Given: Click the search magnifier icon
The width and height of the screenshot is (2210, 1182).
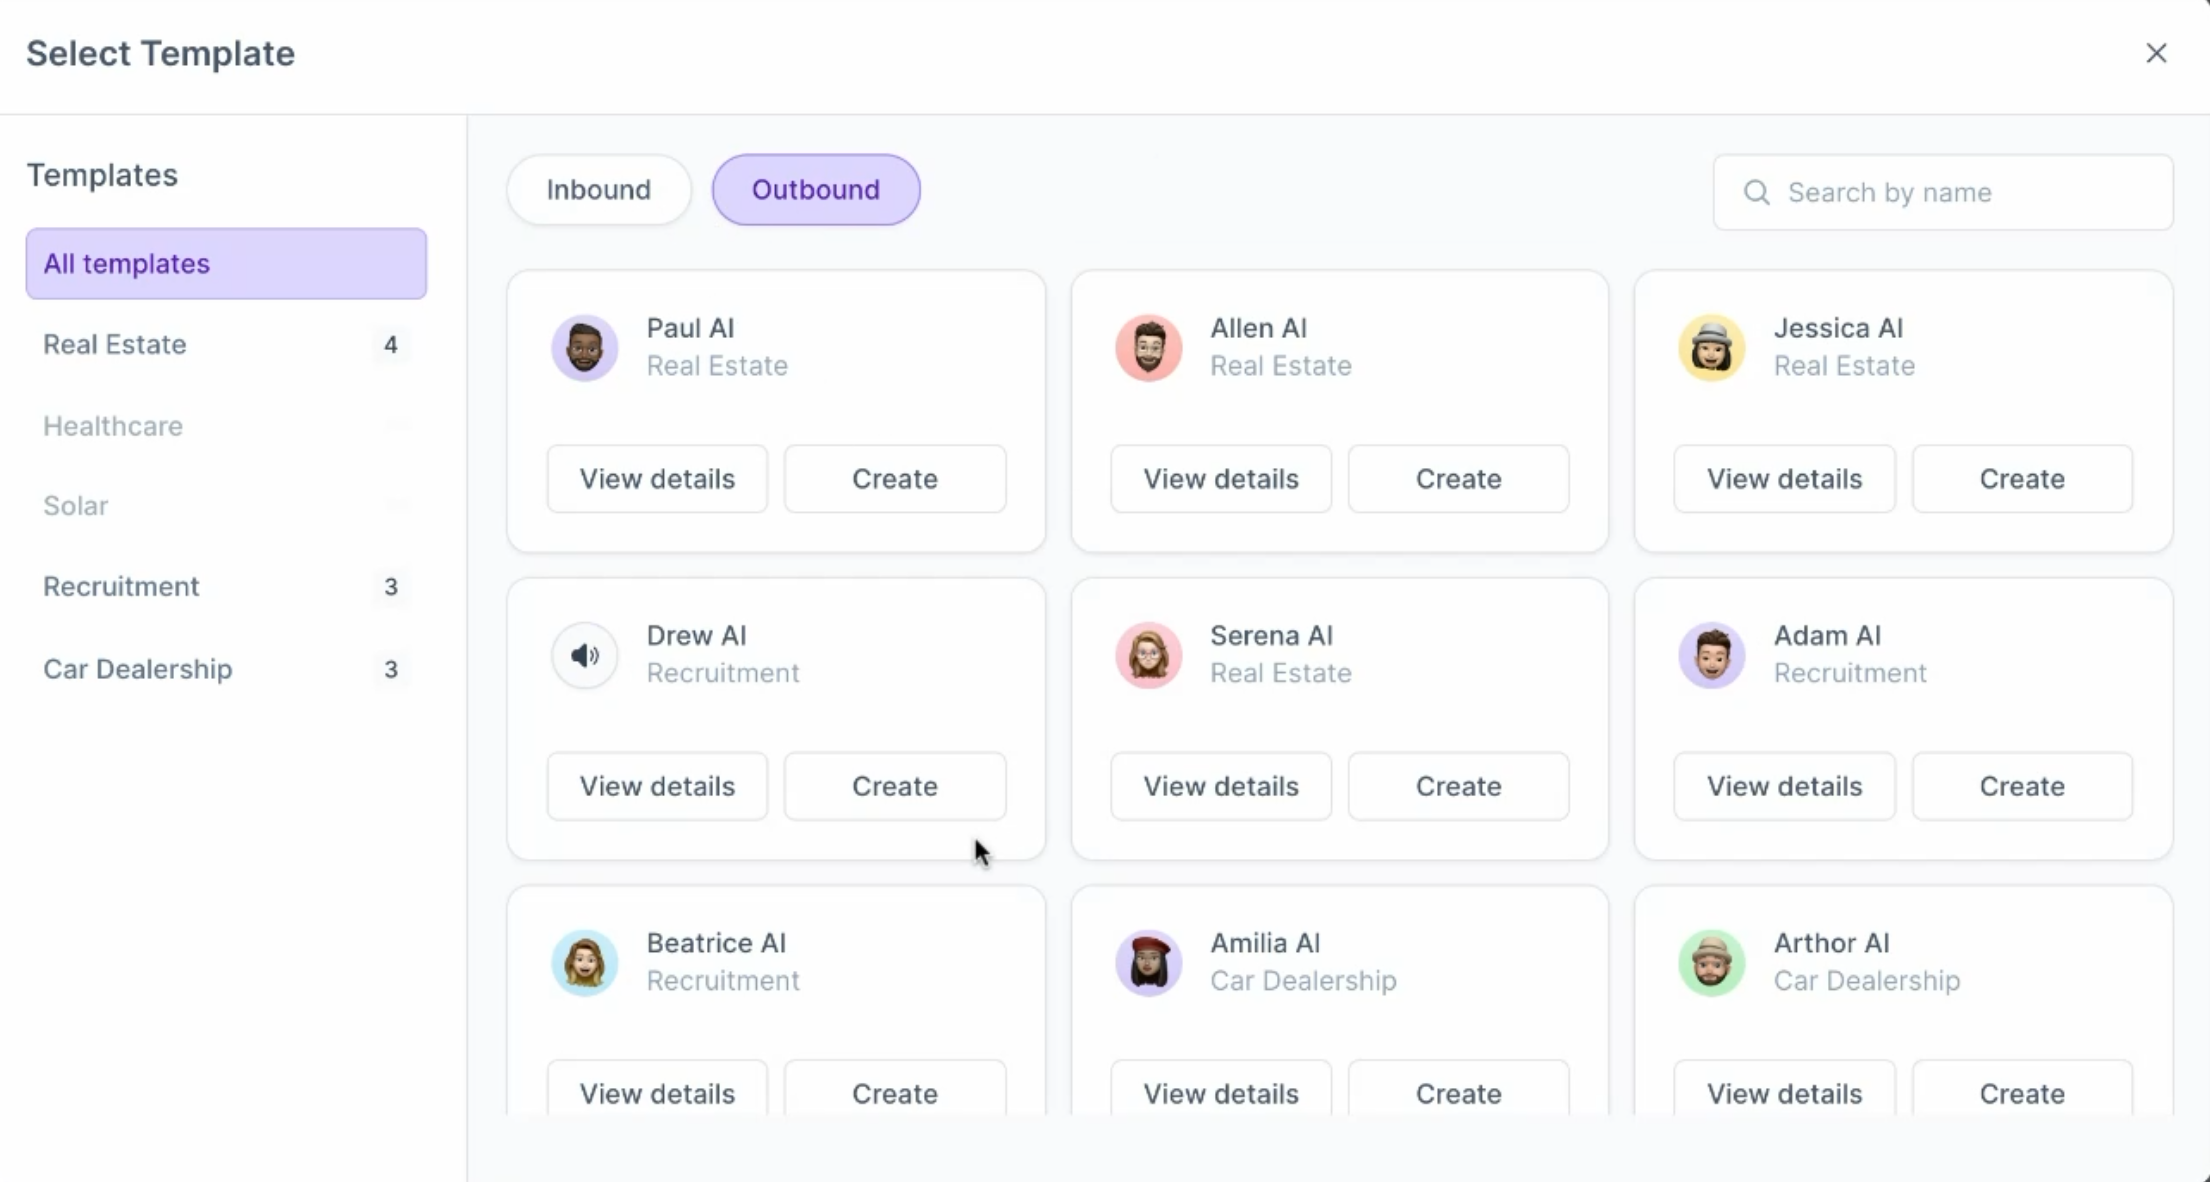Looking at the screenshot, I should click(x=1756, y=192).
